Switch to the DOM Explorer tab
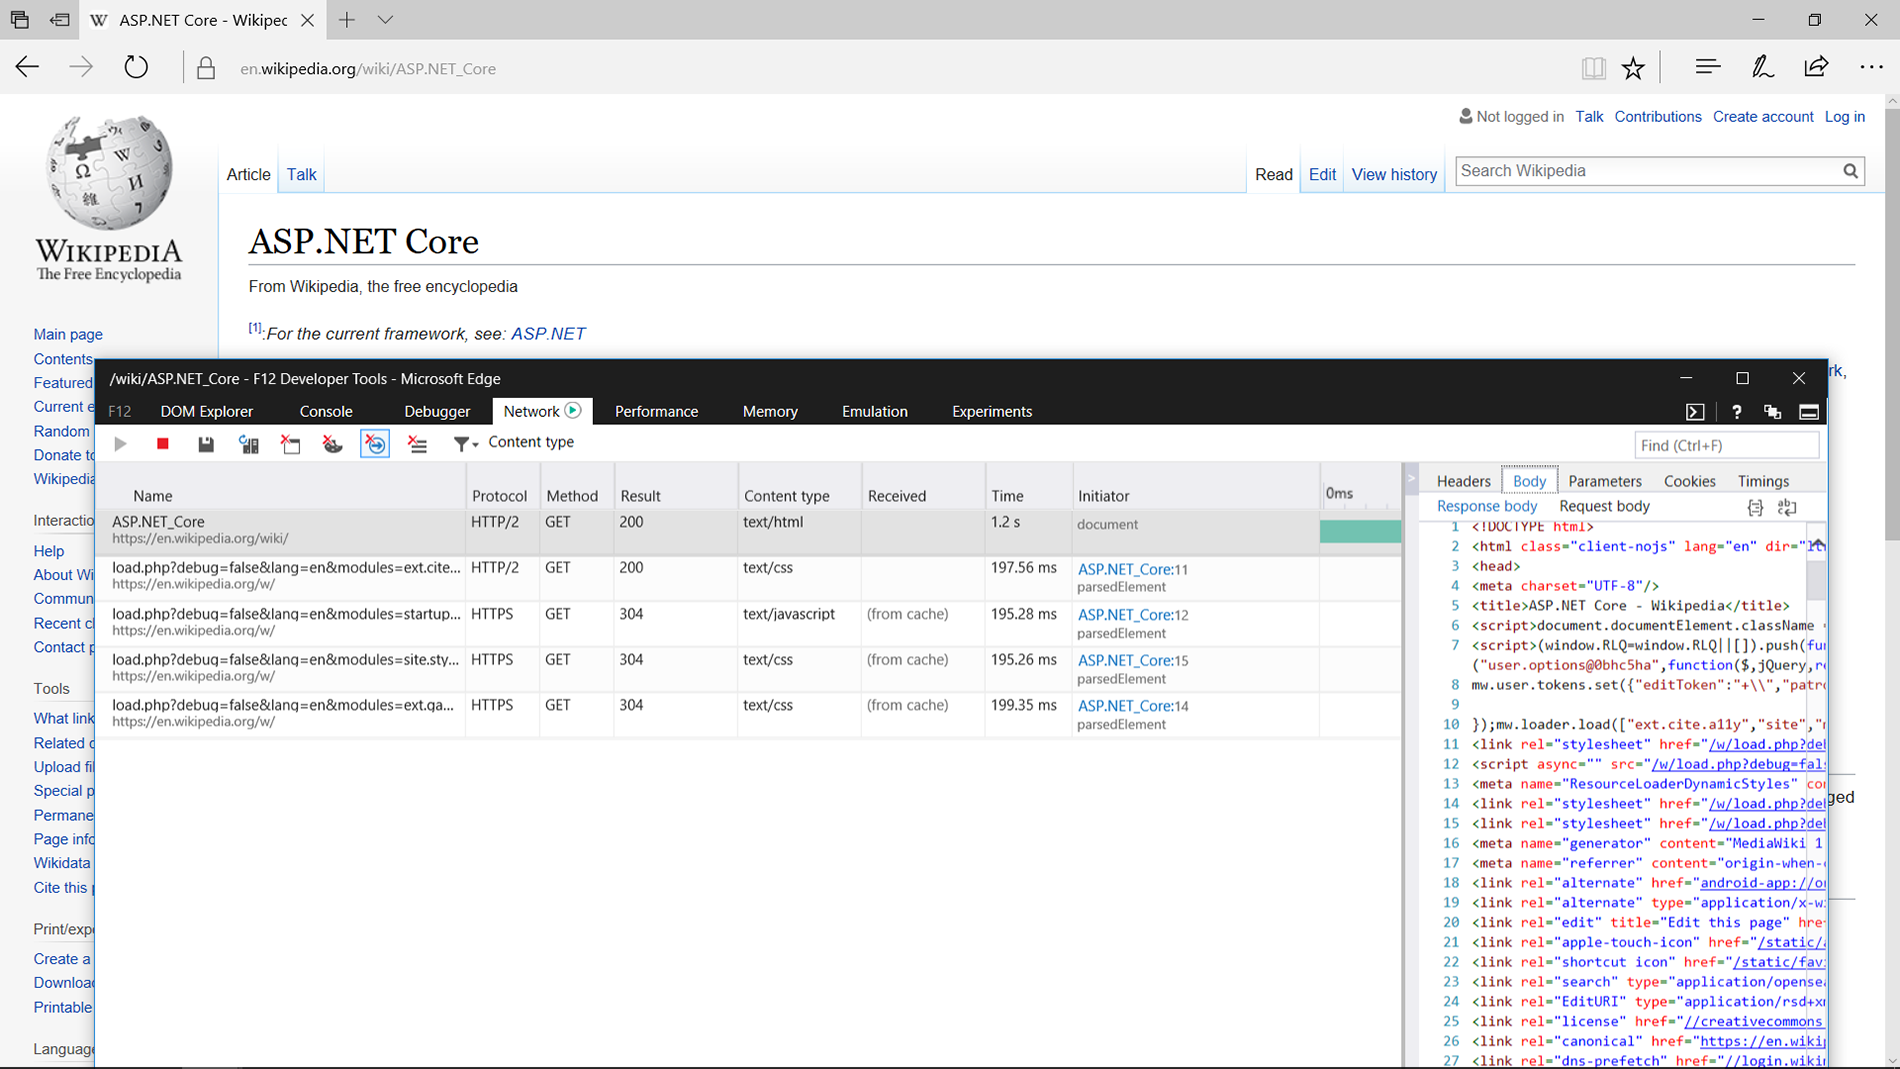 click(207, 411)
